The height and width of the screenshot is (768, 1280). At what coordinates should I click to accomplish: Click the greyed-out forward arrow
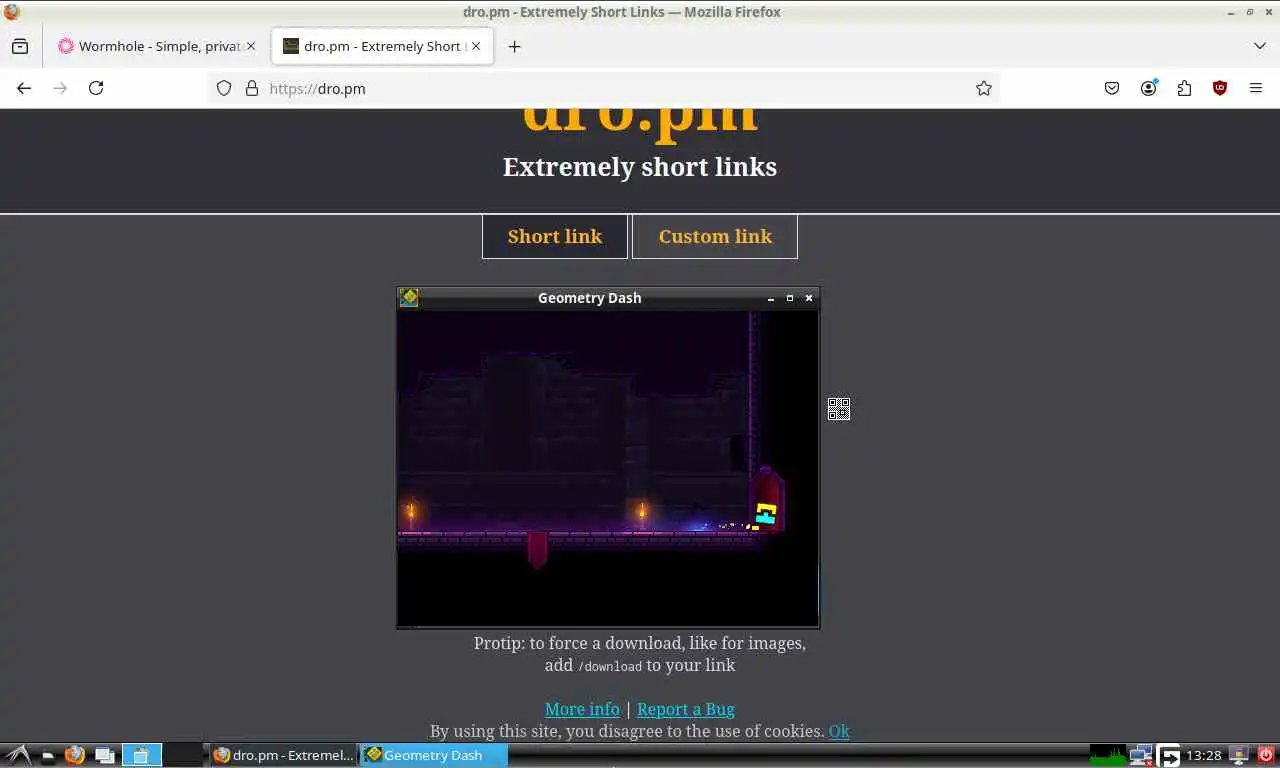tap(60, 88)
